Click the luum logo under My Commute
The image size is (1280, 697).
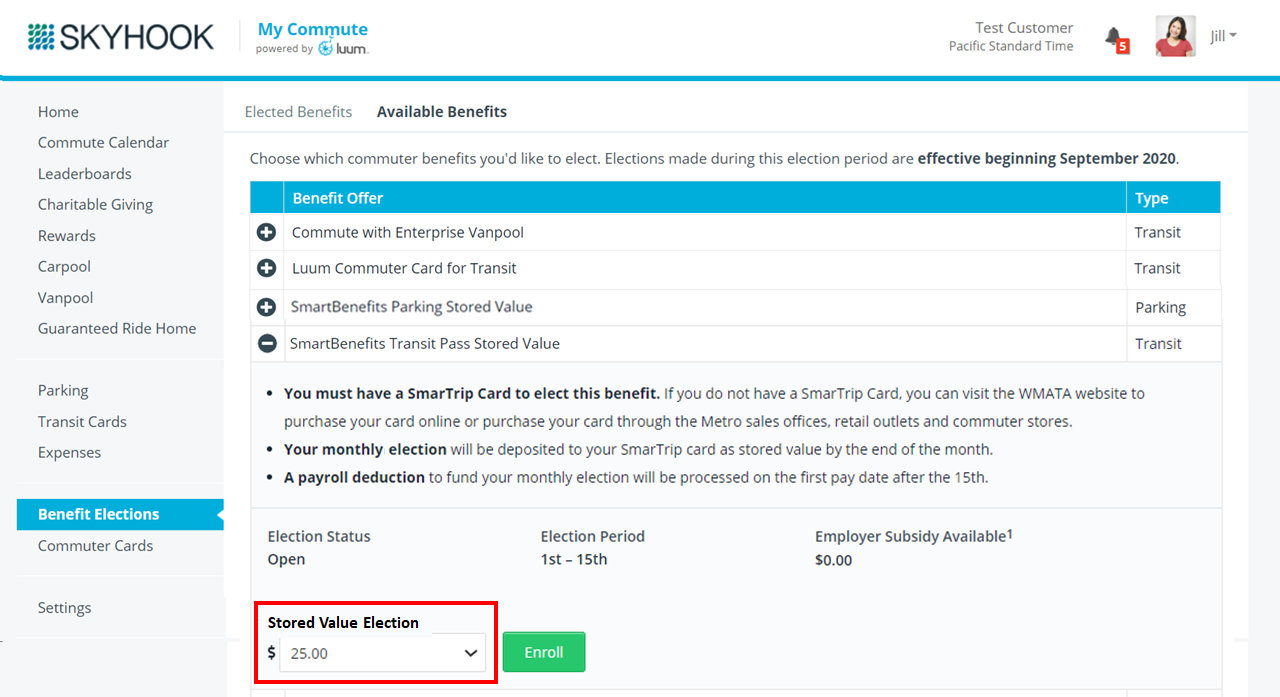pyautogui.click(x=343, y=48)
